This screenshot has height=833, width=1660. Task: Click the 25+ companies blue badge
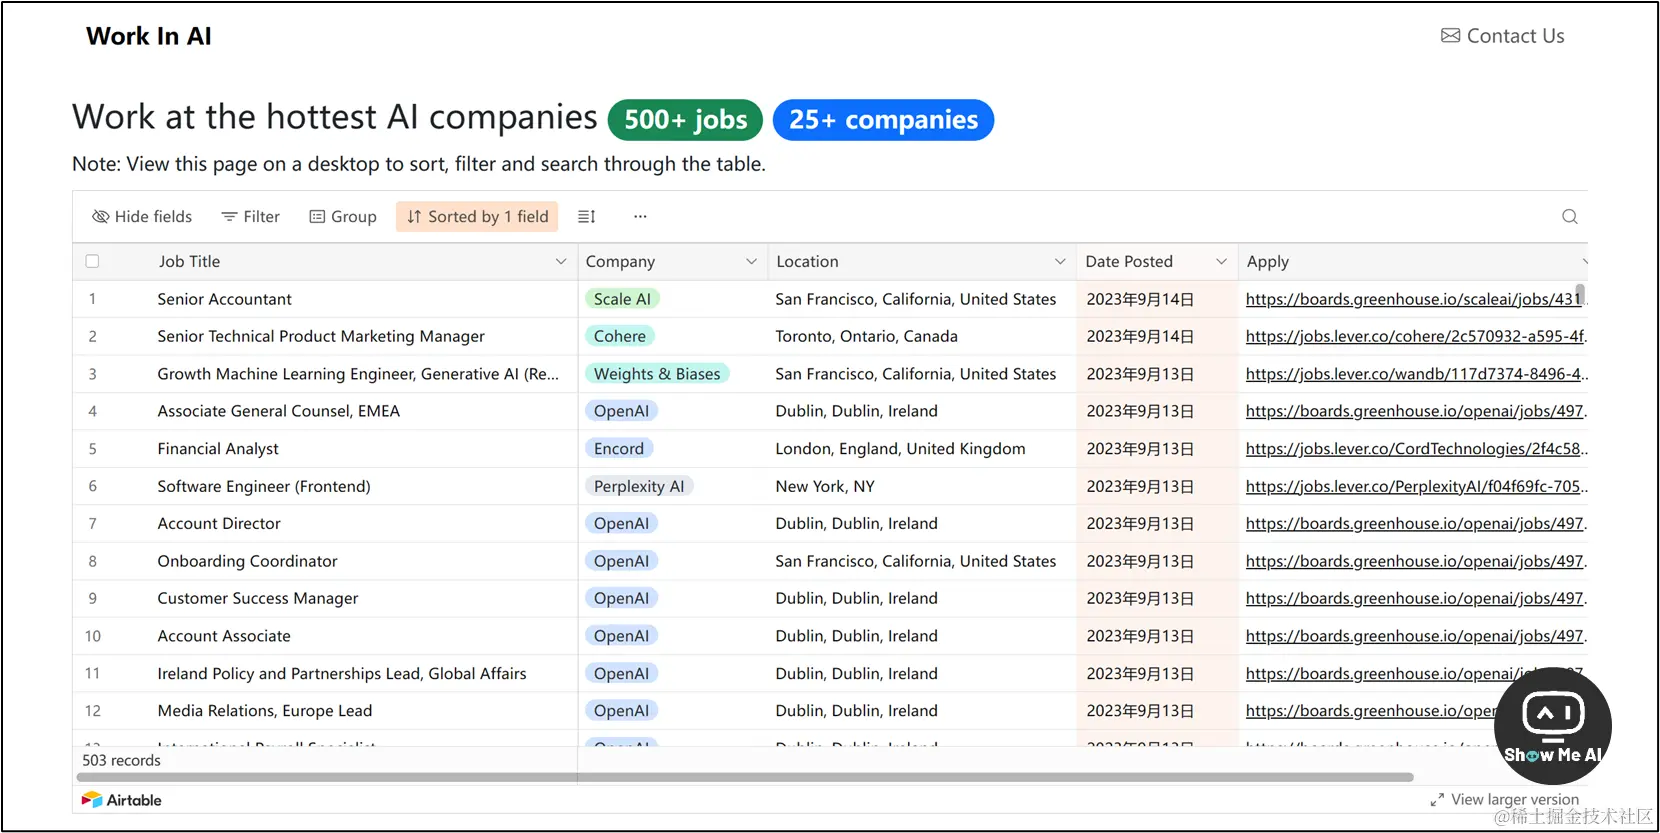point(883,120)
